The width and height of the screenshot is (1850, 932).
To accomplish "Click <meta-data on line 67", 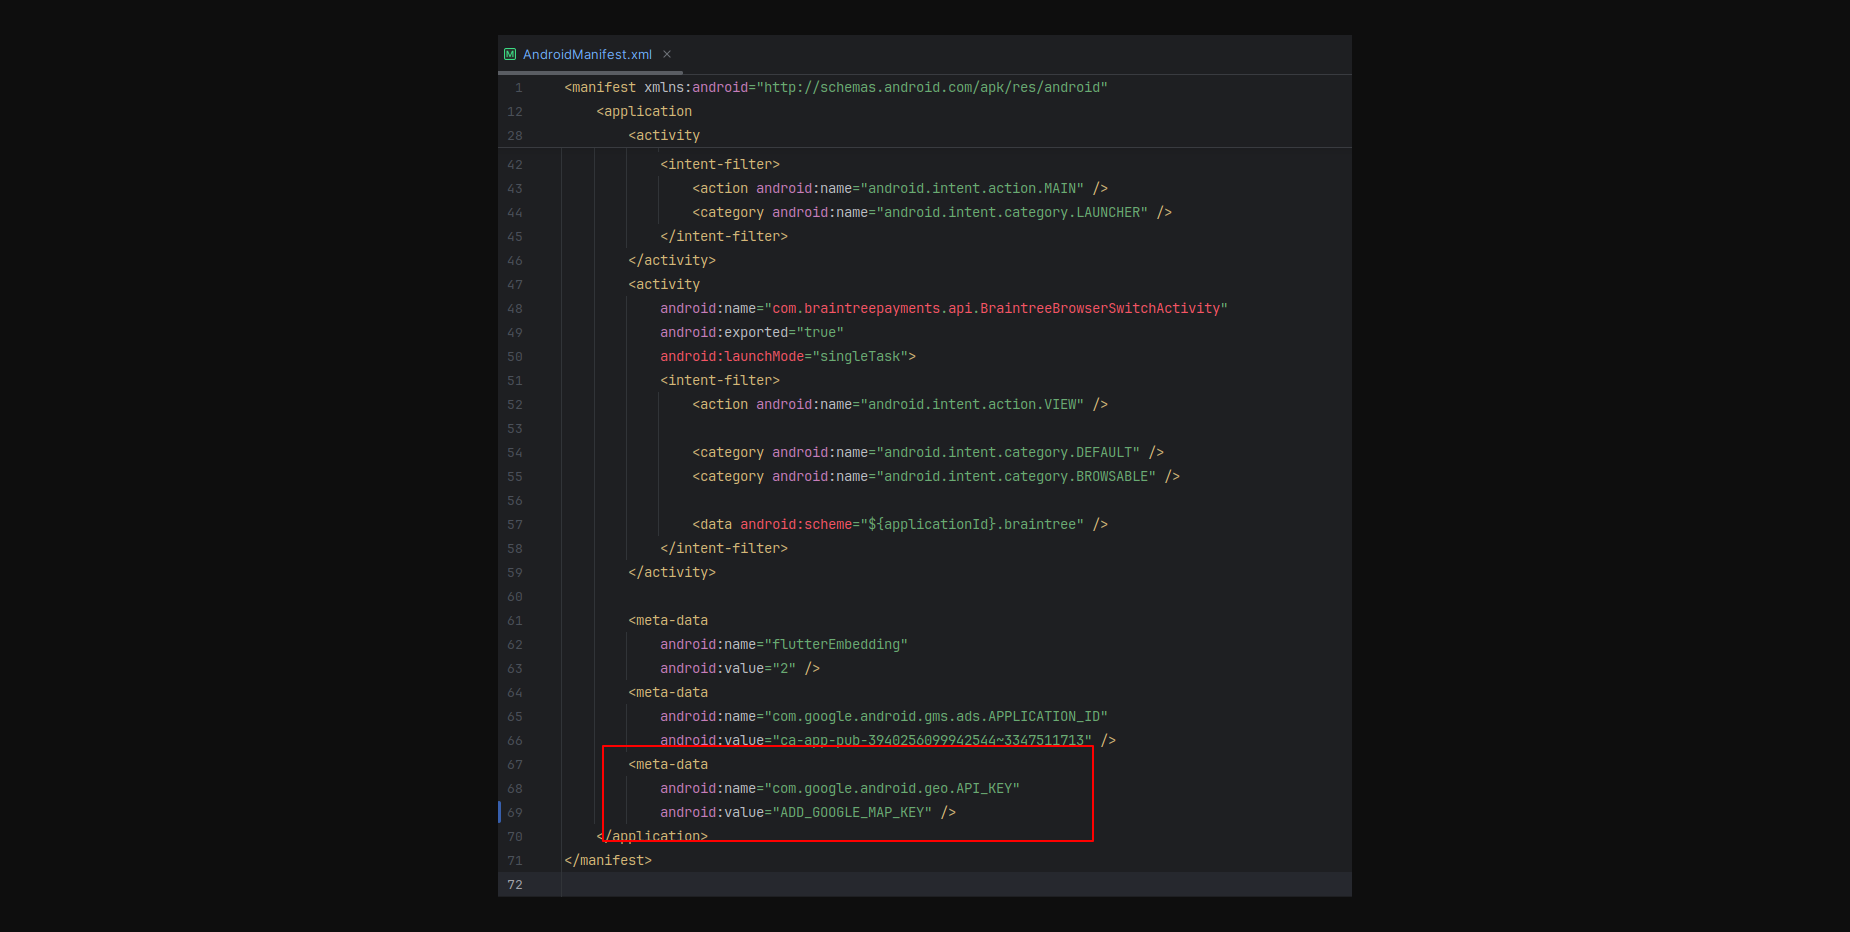I will point(668,765).
